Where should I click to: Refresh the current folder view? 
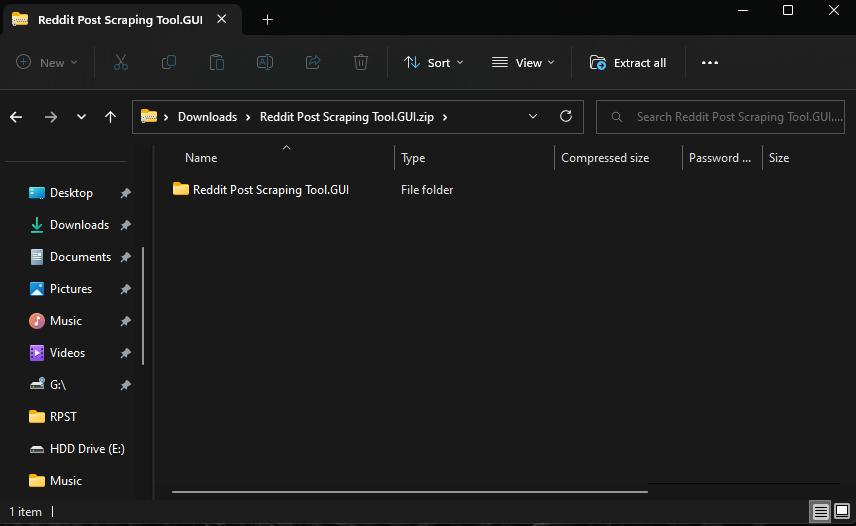(x=566, y=116)
